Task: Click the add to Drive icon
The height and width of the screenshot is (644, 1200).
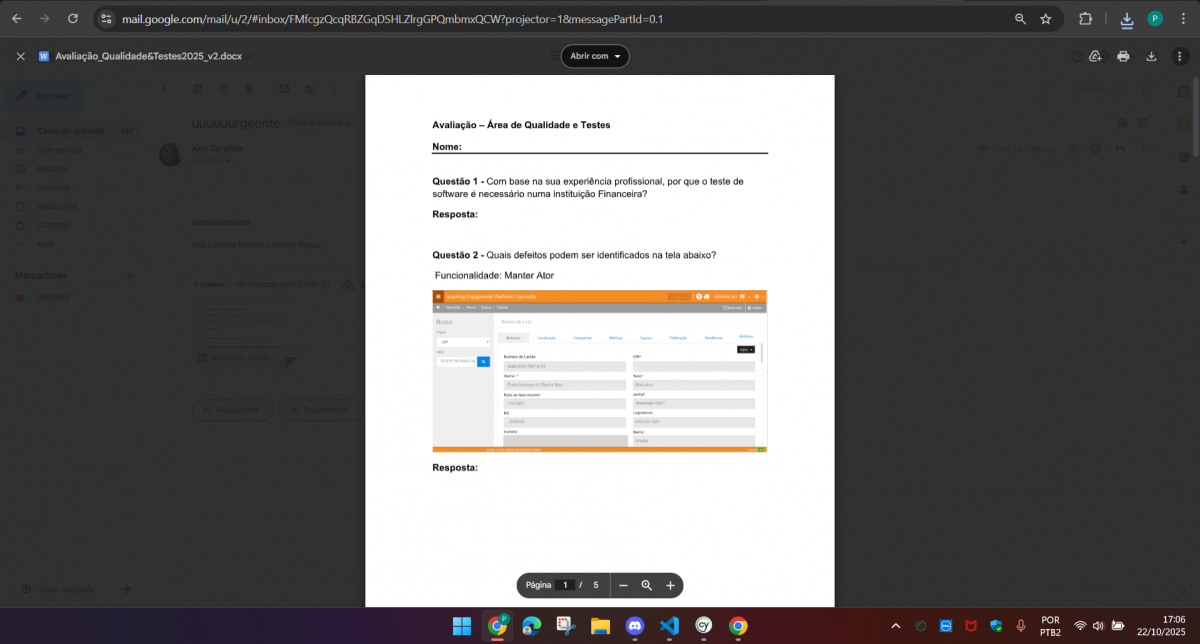Action: pos(1095,56)
